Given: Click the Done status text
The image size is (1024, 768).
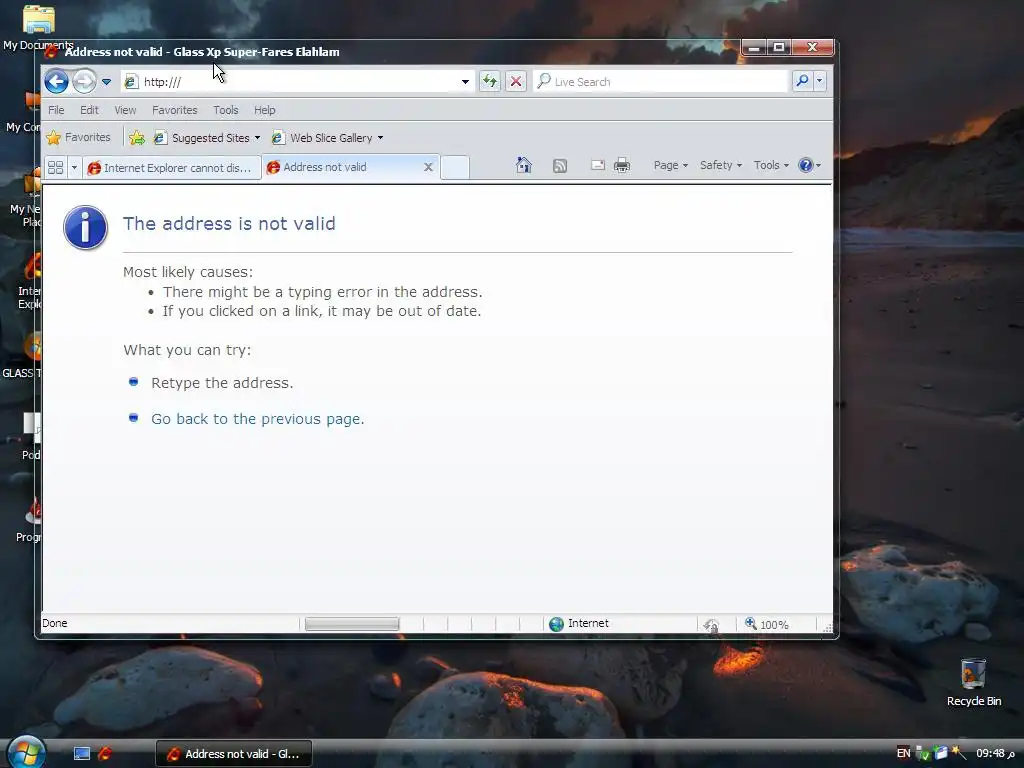Looking at the screenshot, I should point(54,623).
